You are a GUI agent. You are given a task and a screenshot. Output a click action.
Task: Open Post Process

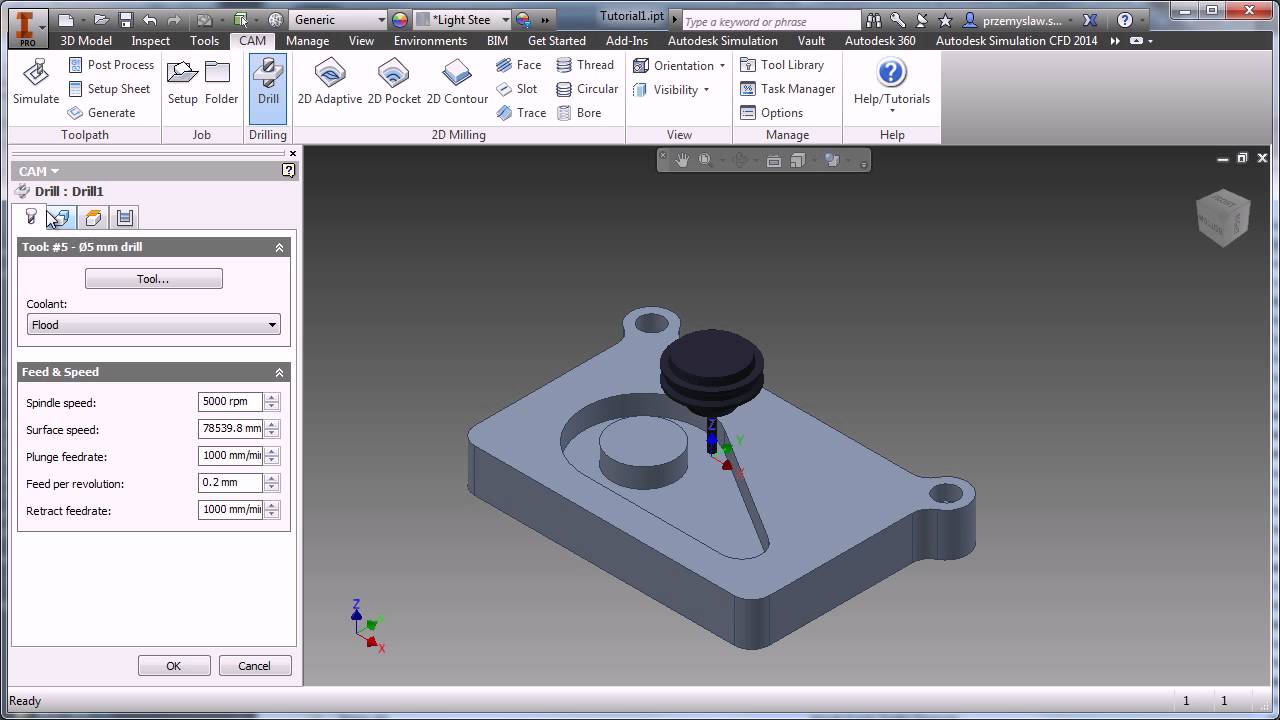click(x=111, y=64)
